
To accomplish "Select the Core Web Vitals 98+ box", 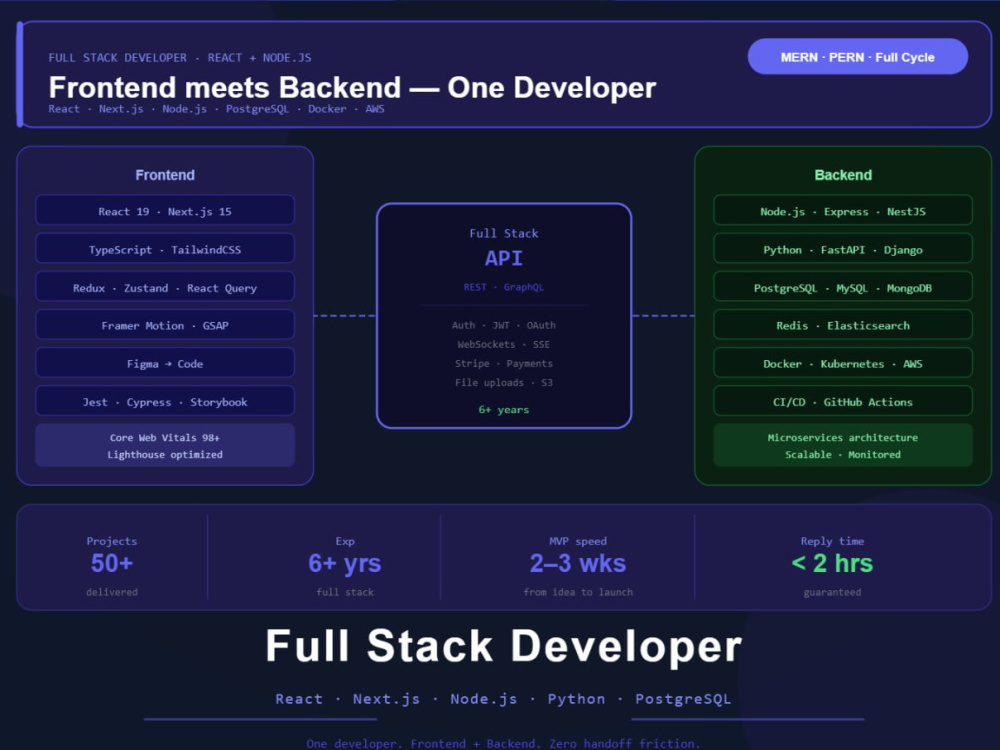I will click(165, 445).
